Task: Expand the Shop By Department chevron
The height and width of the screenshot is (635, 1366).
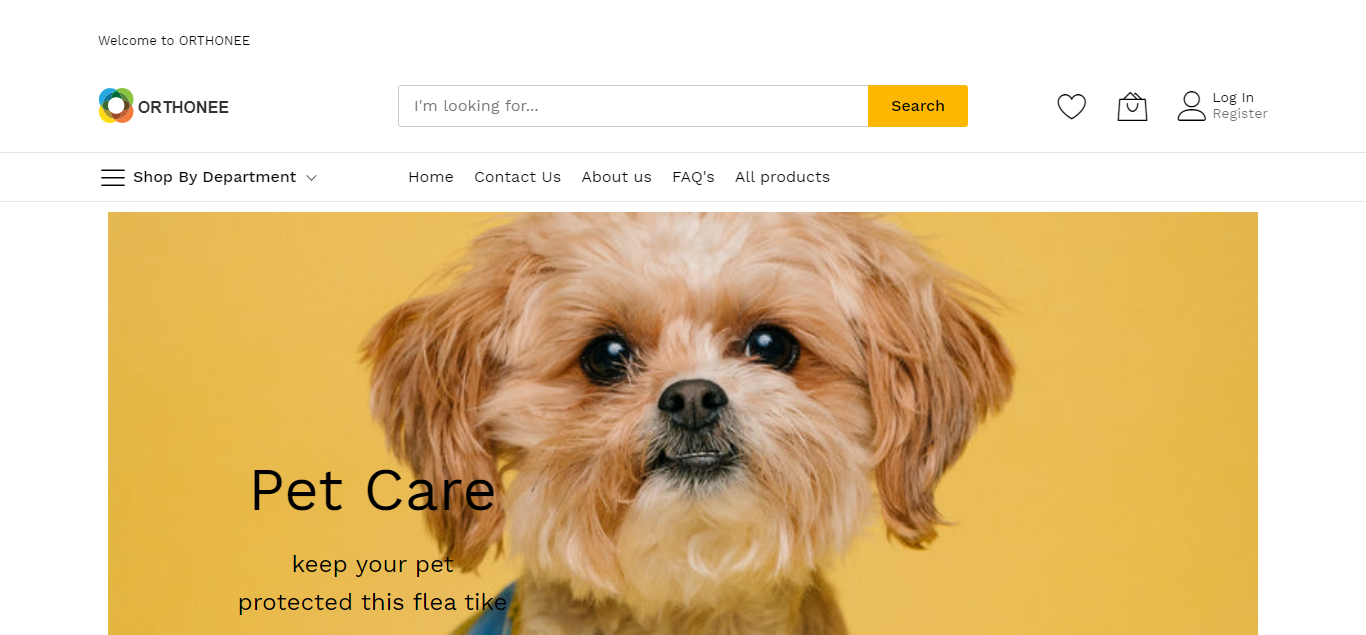Action: click(x=311, y=178)
